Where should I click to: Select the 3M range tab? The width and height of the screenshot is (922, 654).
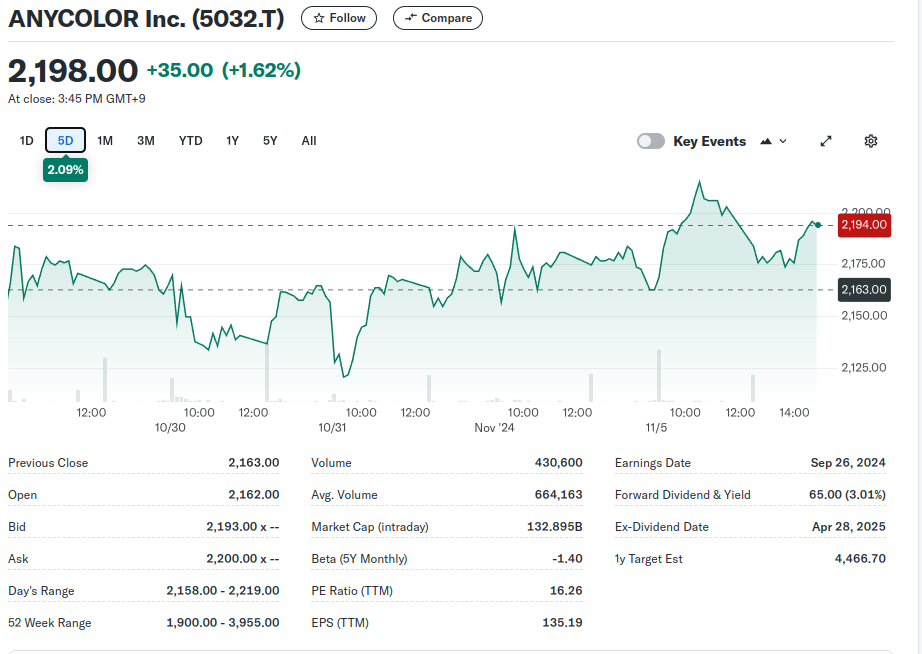[146, 141]
